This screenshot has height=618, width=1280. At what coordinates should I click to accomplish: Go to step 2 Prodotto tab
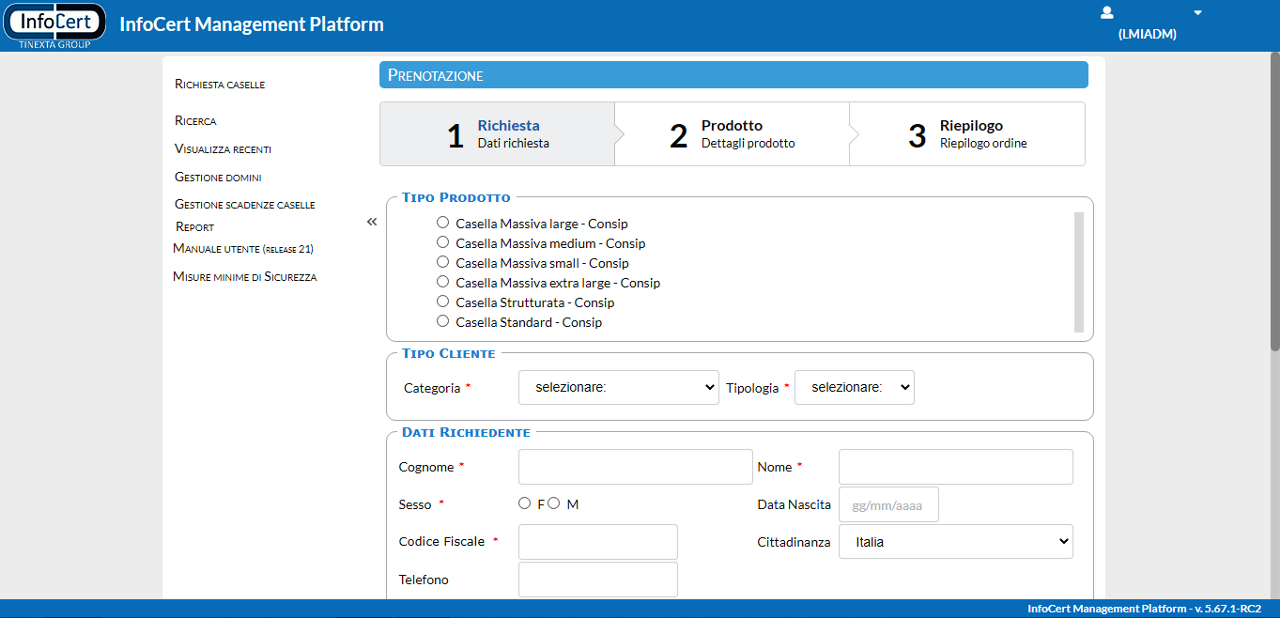[x=731, y=134]
